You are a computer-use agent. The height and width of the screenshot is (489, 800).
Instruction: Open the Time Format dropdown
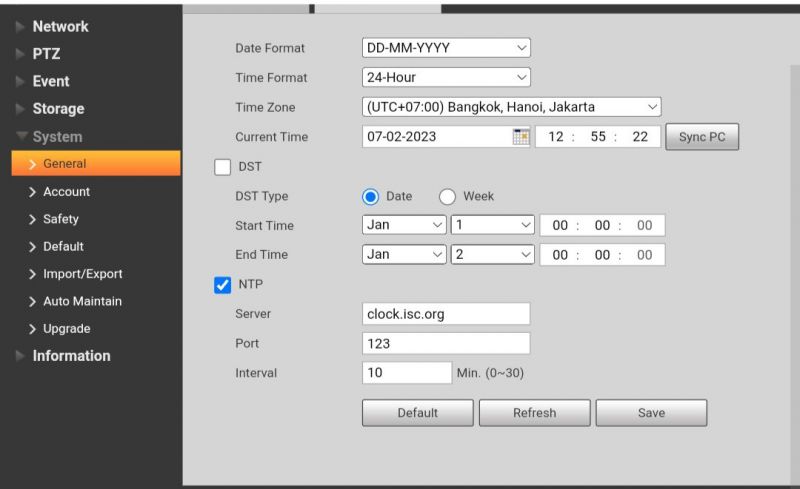click(445, 76)
